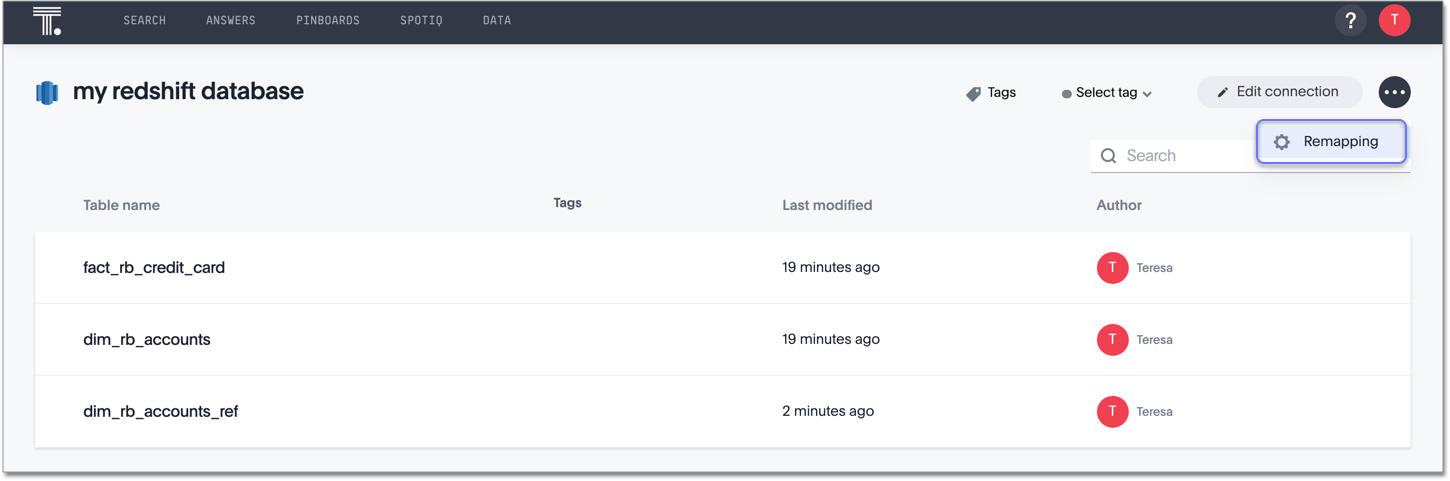Viewport: 1450px width, 481px height.
Task: Open the dim_rb_accounts table
Action: pos(147,340)
